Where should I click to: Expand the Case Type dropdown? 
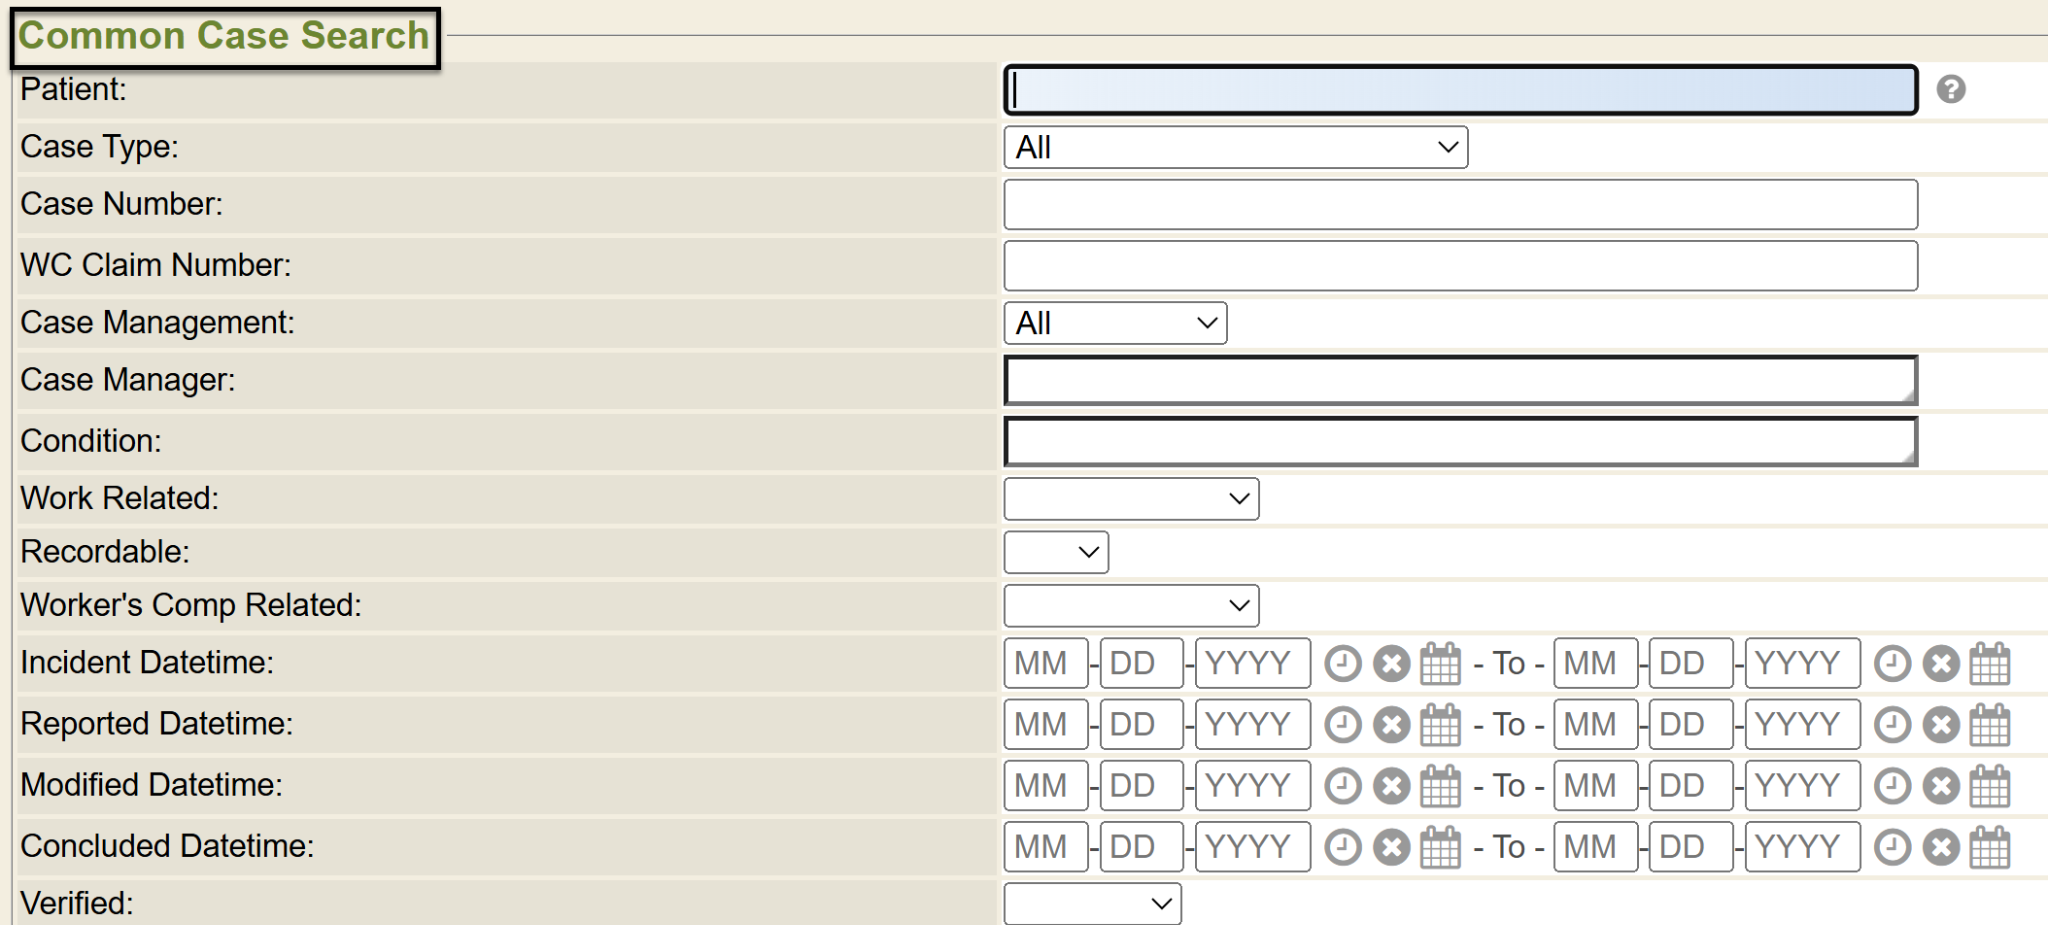(x=1235, y=148)
